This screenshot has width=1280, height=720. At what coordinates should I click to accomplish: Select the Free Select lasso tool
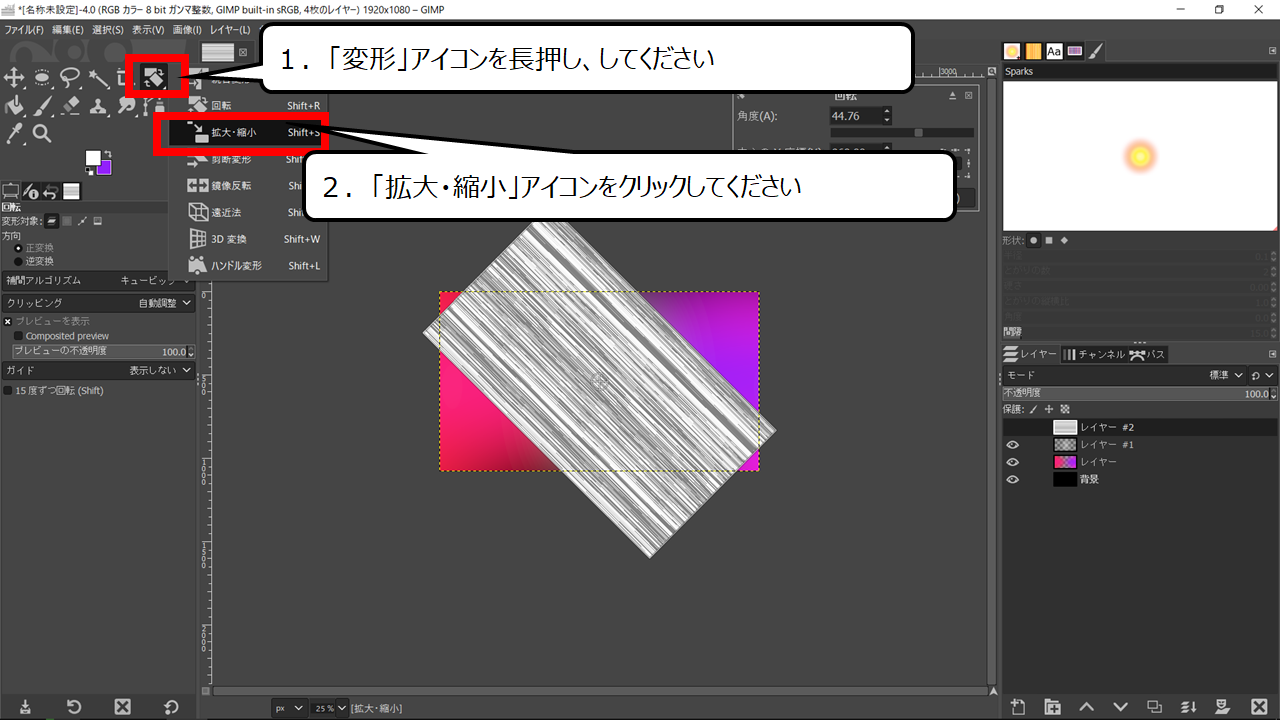[70, 77]
